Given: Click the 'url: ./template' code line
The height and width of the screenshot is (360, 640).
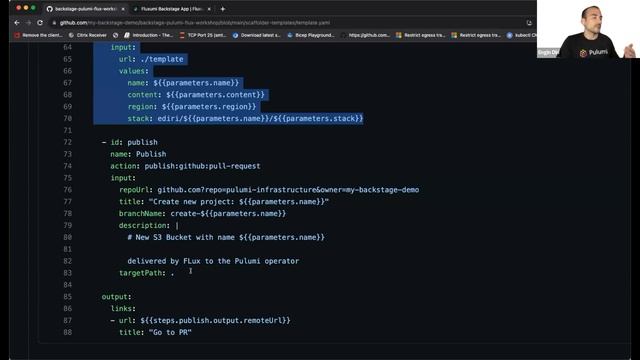Looking at the screenshot, I should click(151, 59).
